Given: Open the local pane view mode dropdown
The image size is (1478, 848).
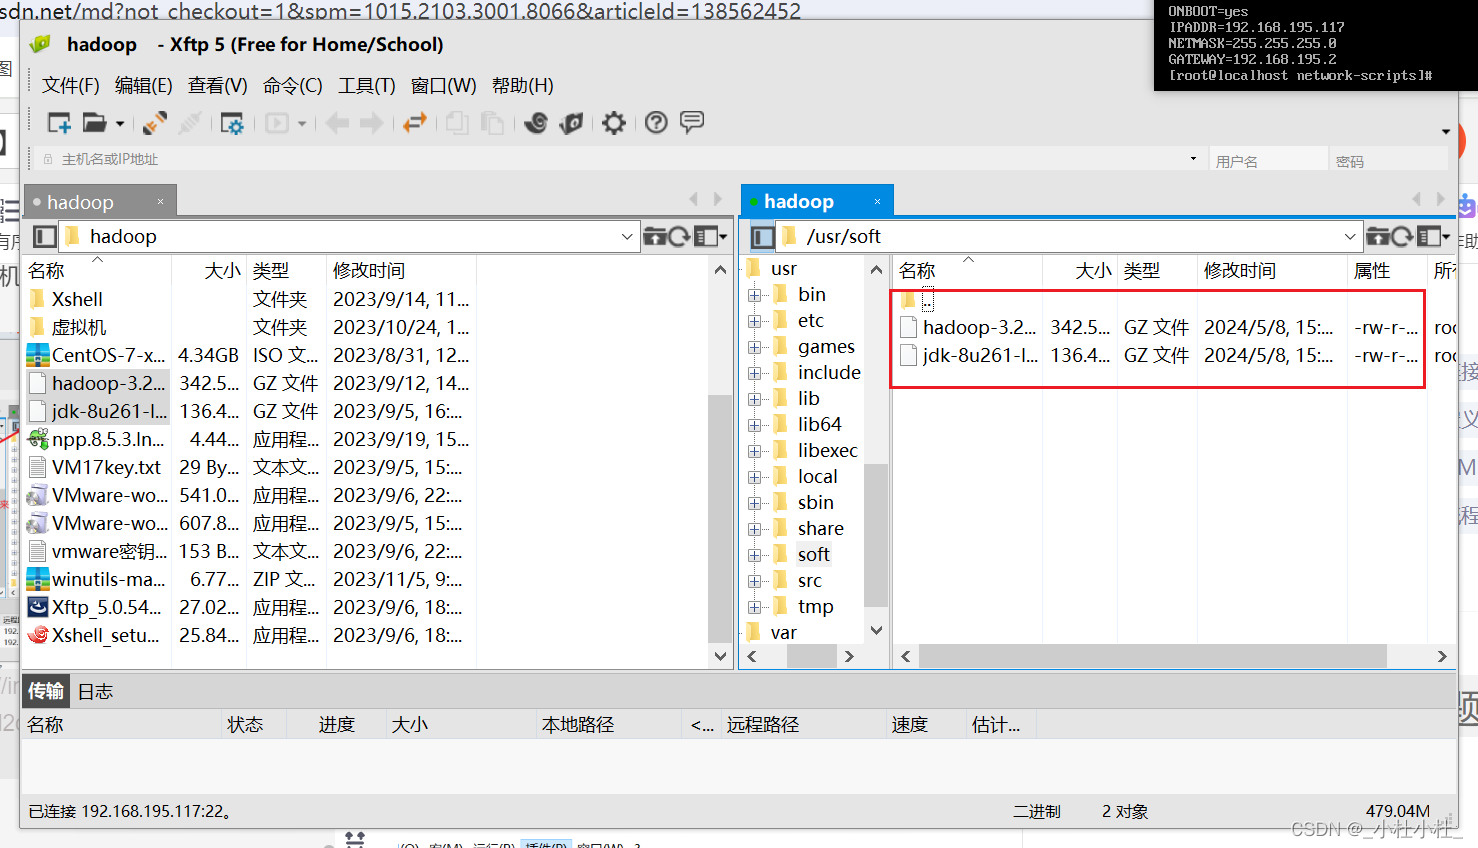Looking at the screenshot, I should [711, 237].
